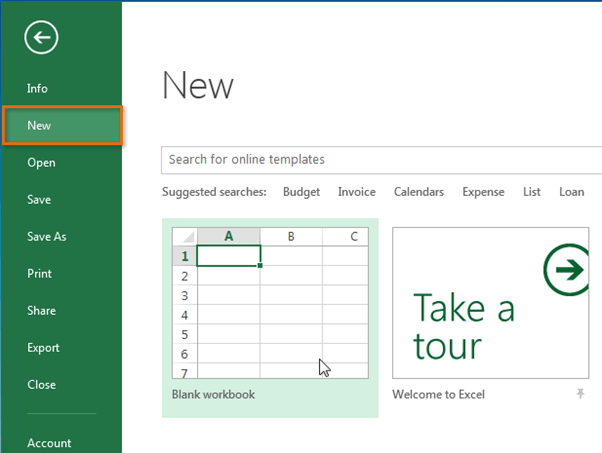
Task: Click the Invoice suggested search
Action: coord(357,192)
